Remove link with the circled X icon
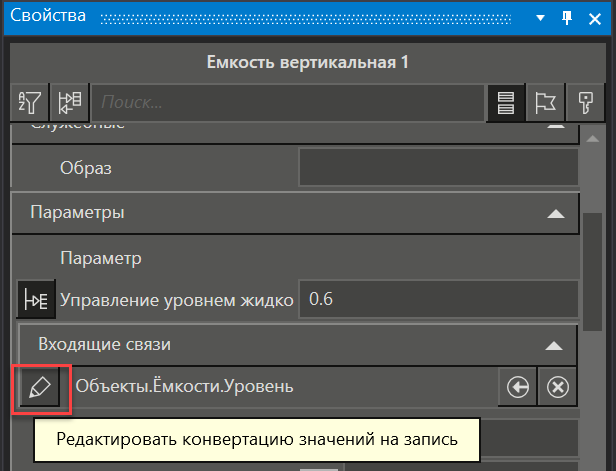 558,387
